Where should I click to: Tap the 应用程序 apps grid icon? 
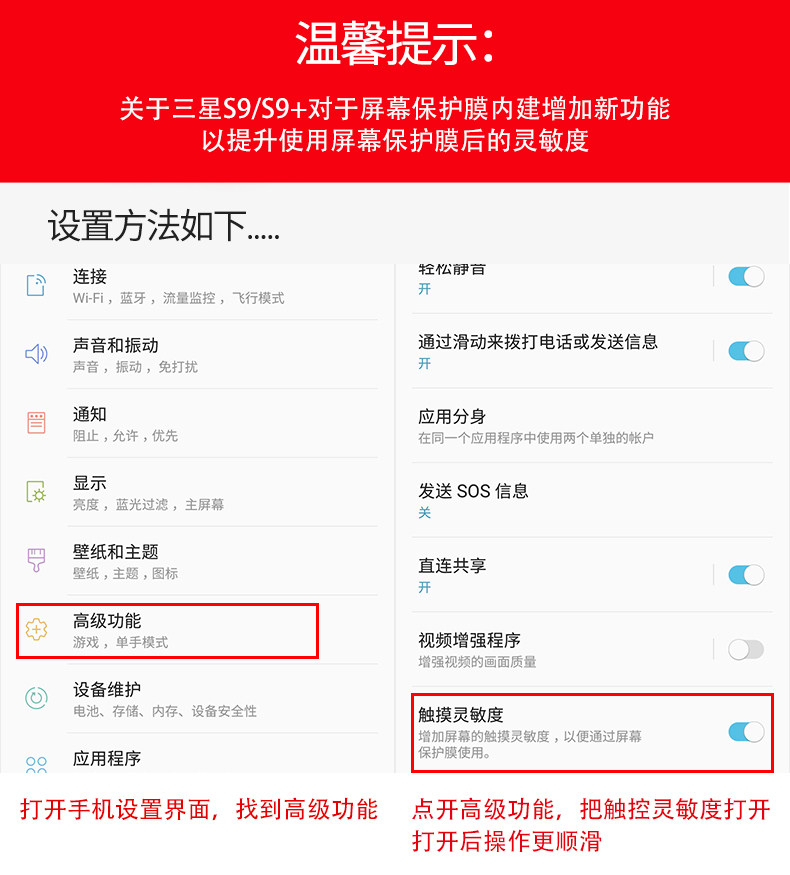pos(36,765)
